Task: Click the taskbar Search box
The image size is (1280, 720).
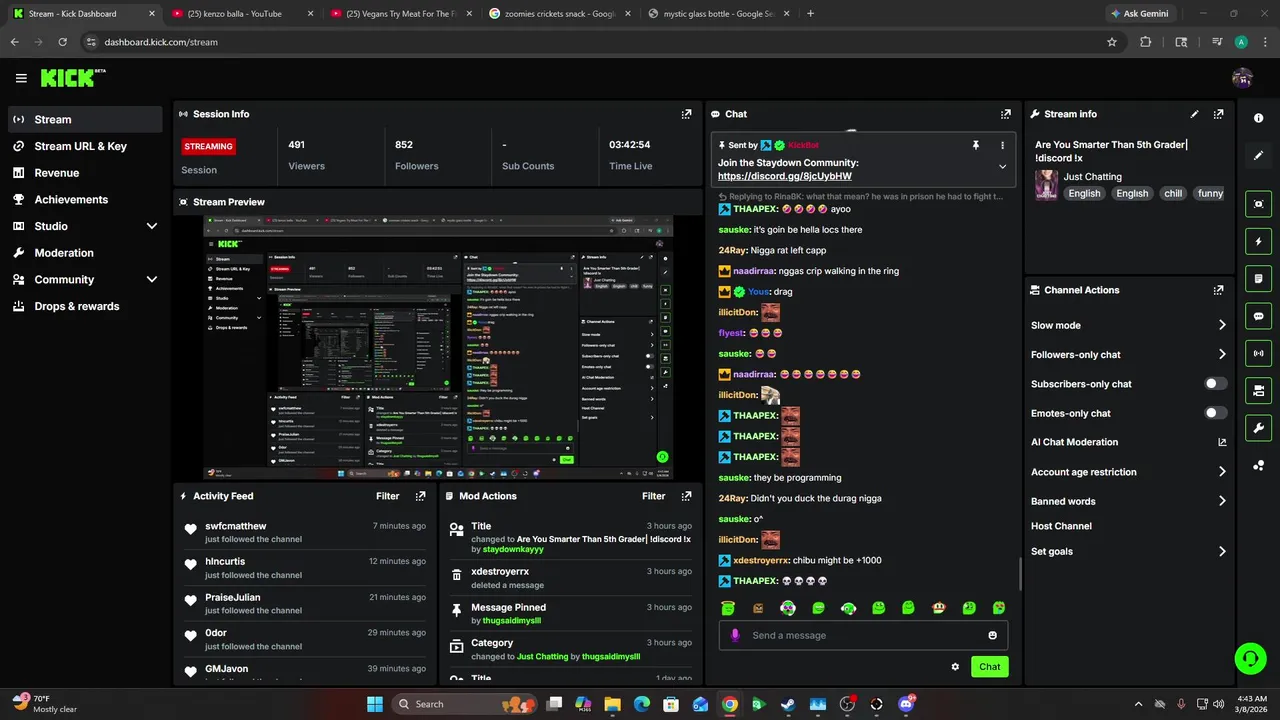Action: pos(466,704)
